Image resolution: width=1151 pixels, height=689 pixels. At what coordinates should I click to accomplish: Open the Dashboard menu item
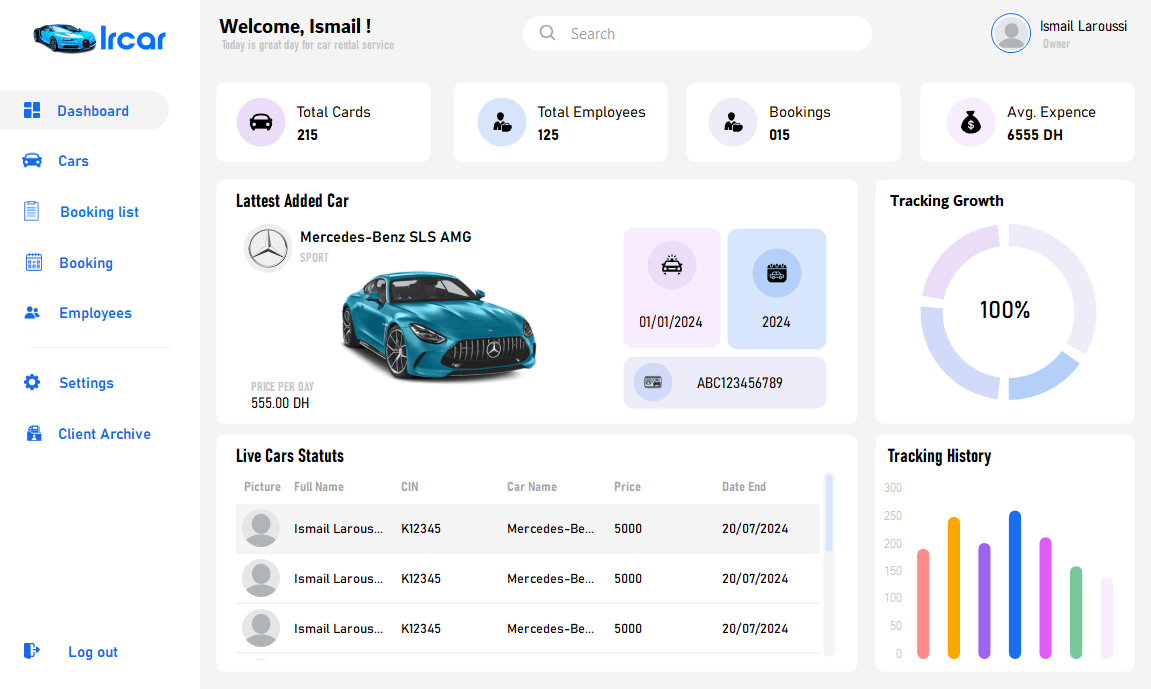pyautogui.click(x=84, y=111)
